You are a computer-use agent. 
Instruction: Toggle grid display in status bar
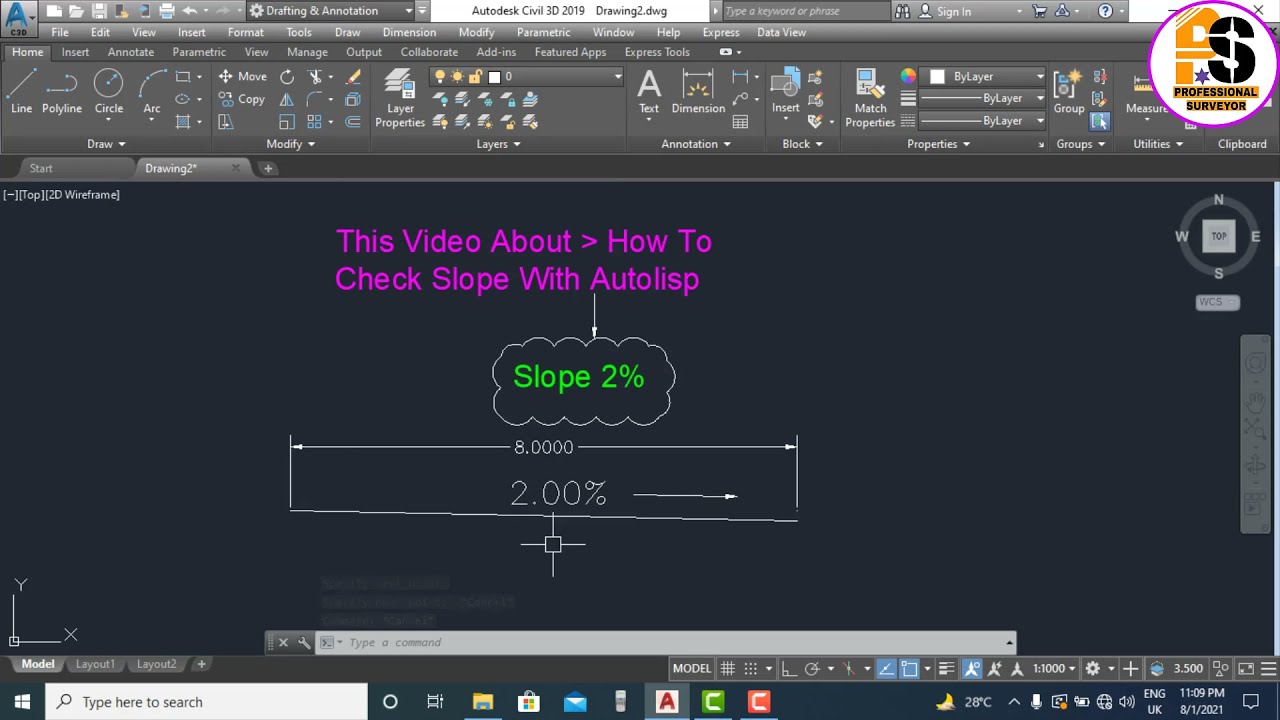(x=728, y=668)
